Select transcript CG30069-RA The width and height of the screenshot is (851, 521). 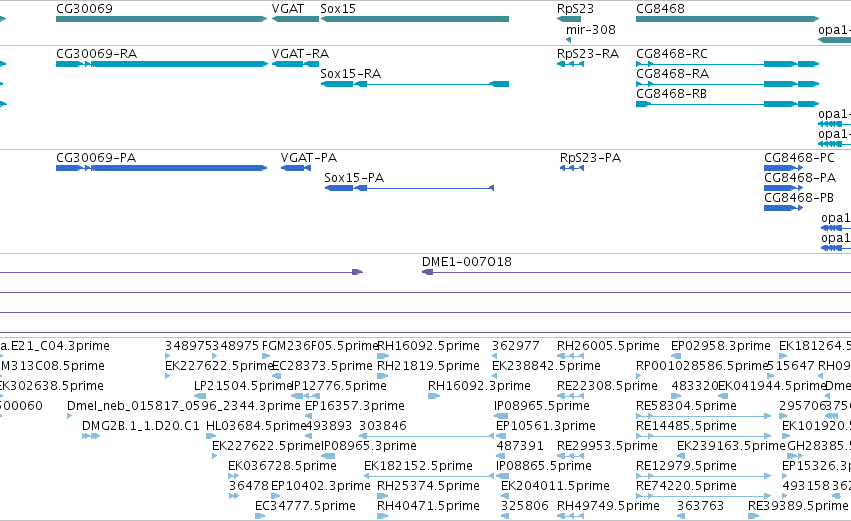point(161,64)
